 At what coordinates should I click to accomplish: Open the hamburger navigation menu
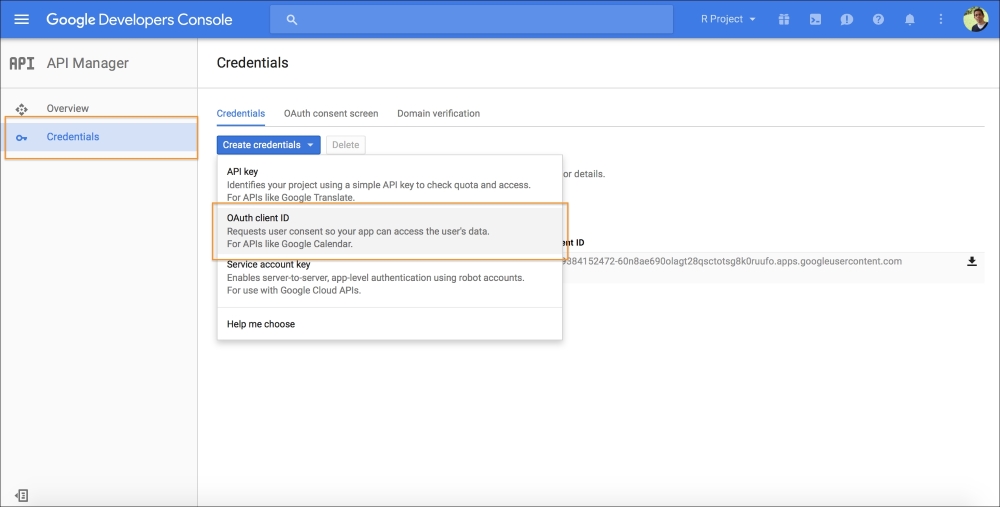[22, 19]
